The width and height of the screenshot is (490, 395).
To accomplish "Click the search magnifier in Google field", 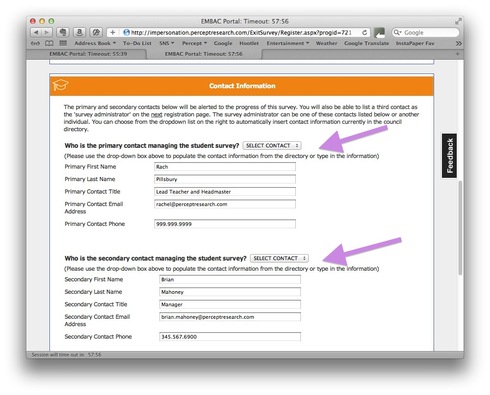I will 397,32.
